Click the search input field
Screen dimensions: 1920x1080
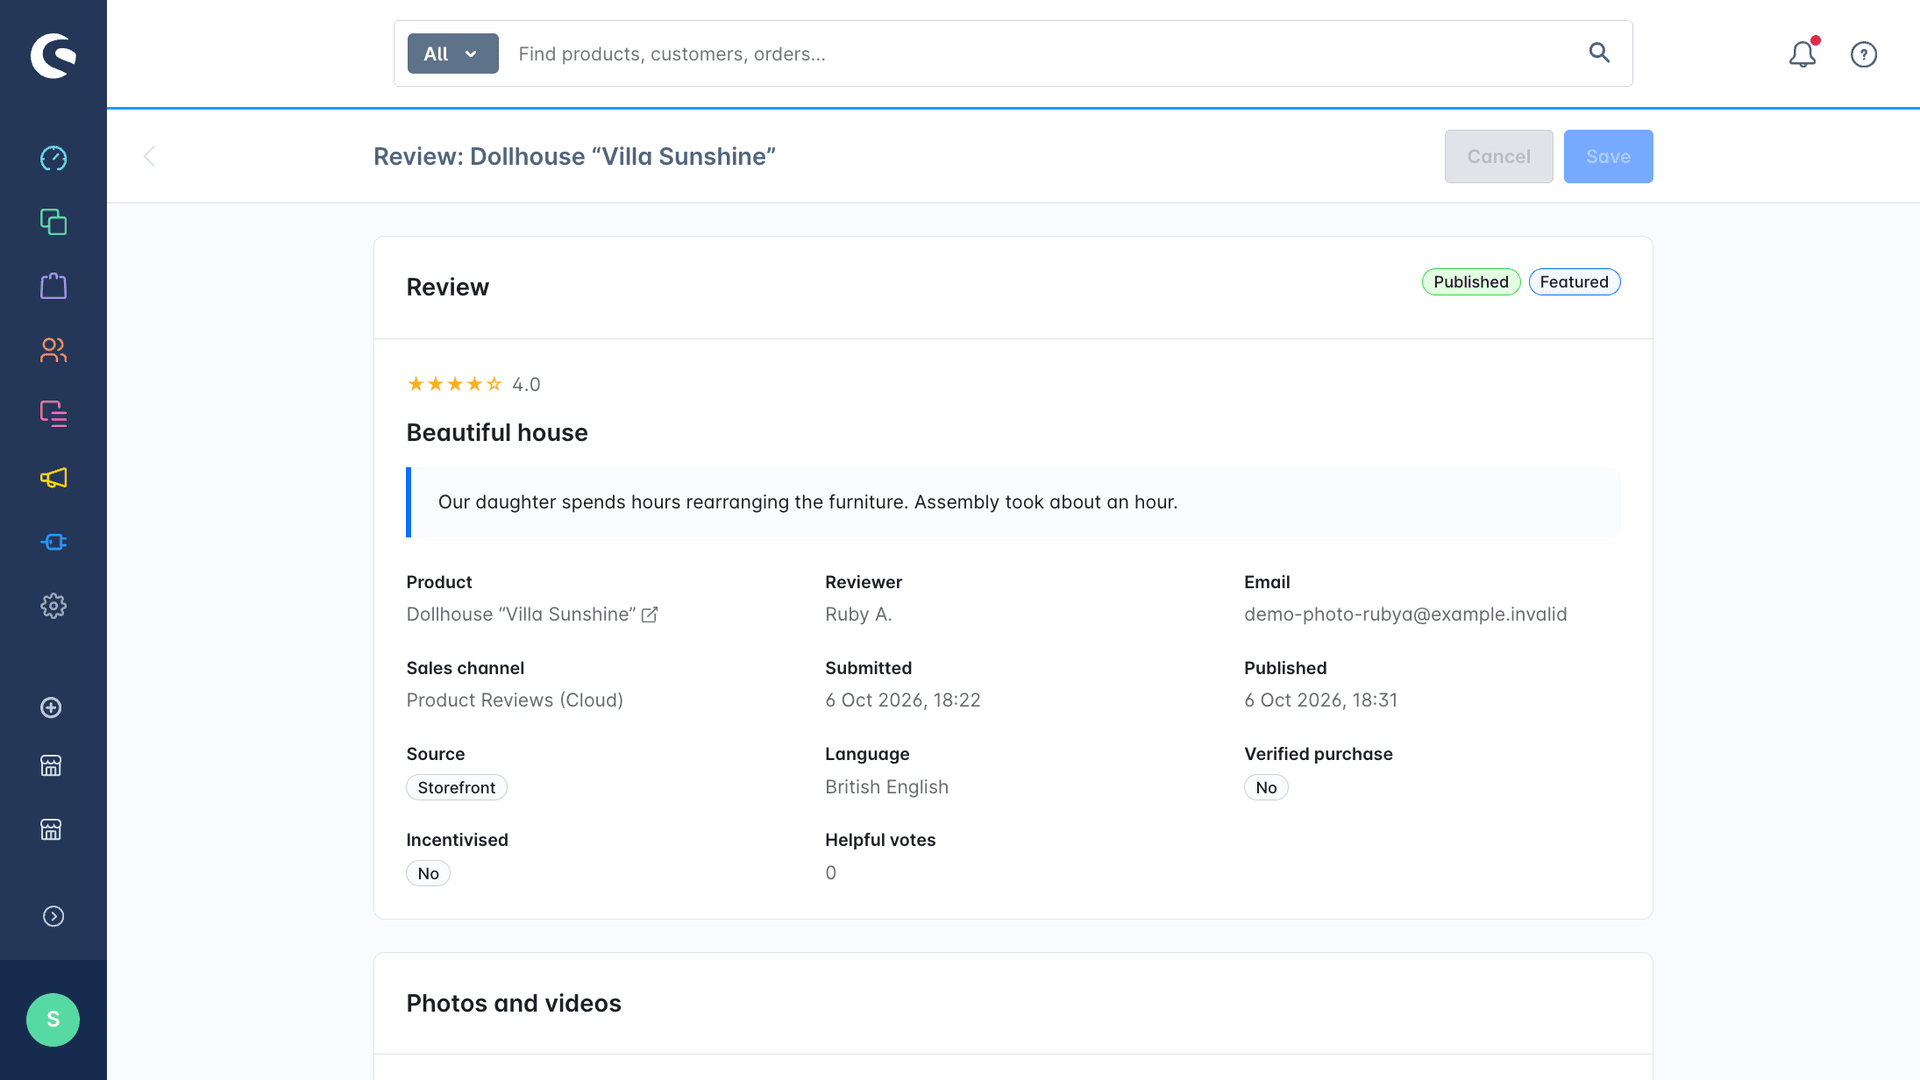(x=1040, y=54)
